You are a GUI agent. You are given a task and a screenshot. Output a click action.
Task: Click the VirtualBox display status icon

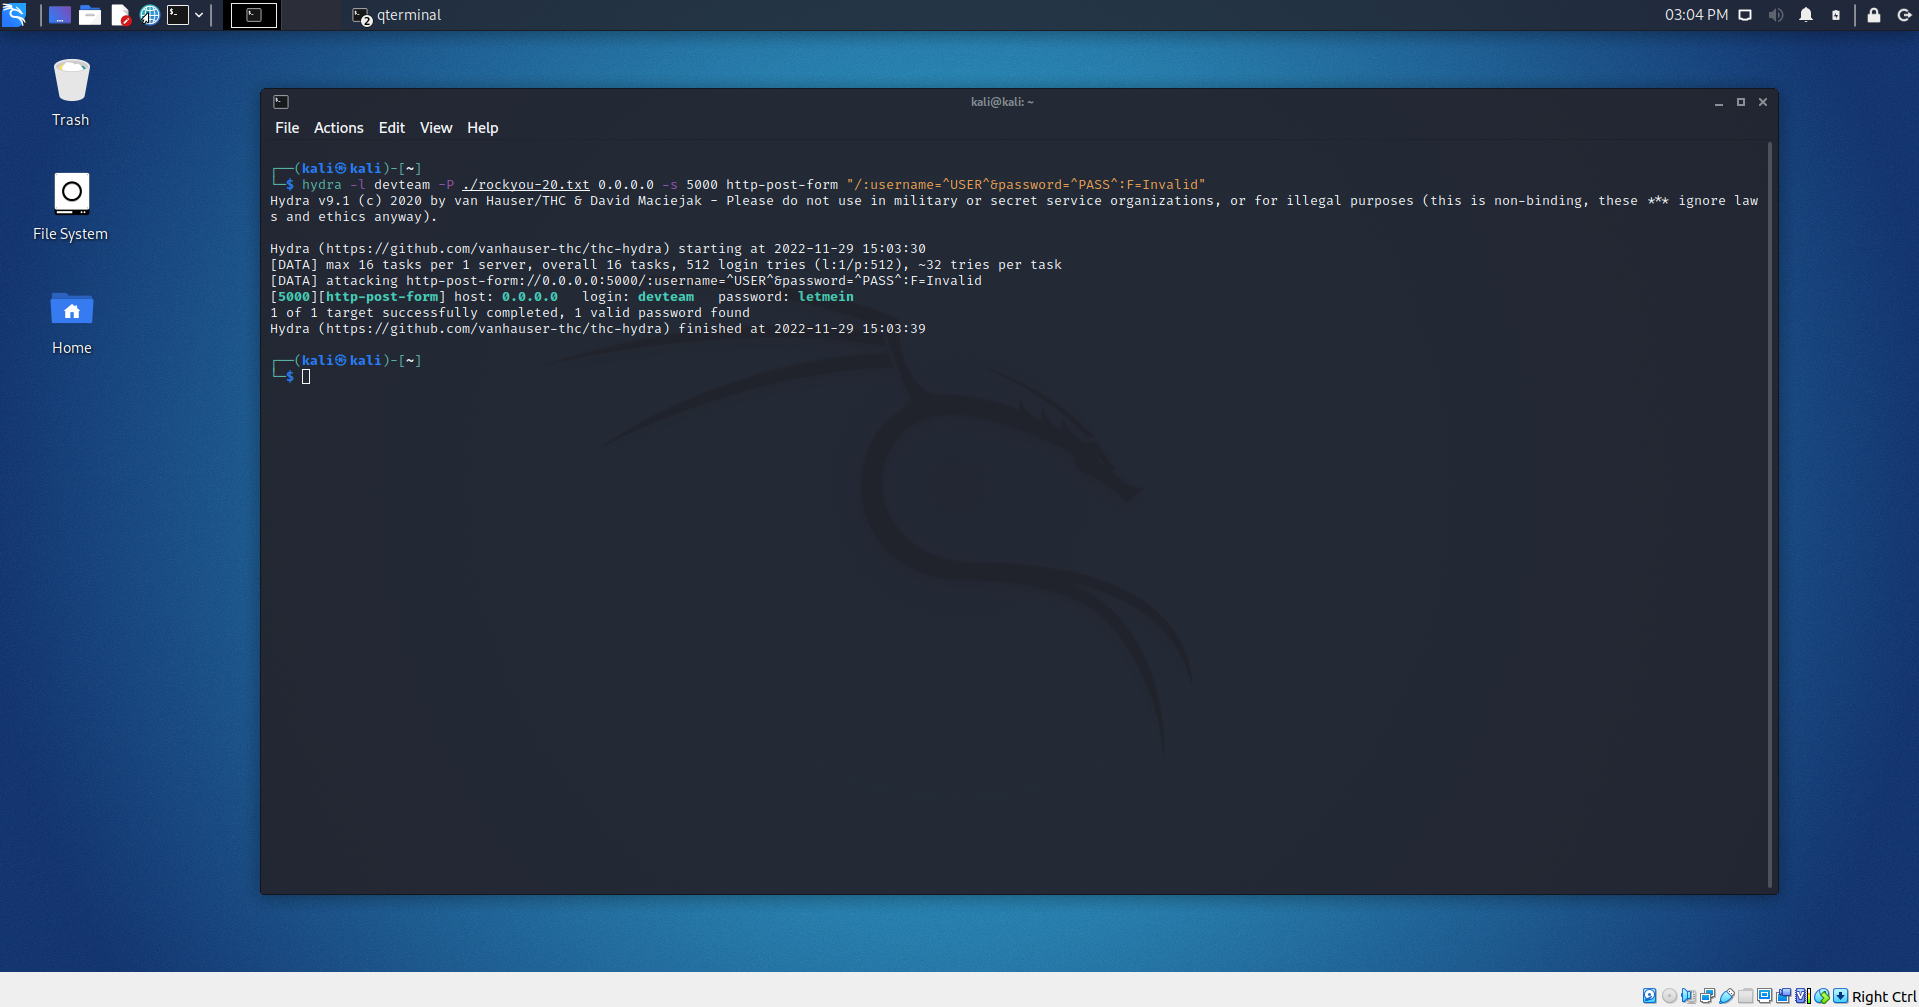tap(1765, 996)
